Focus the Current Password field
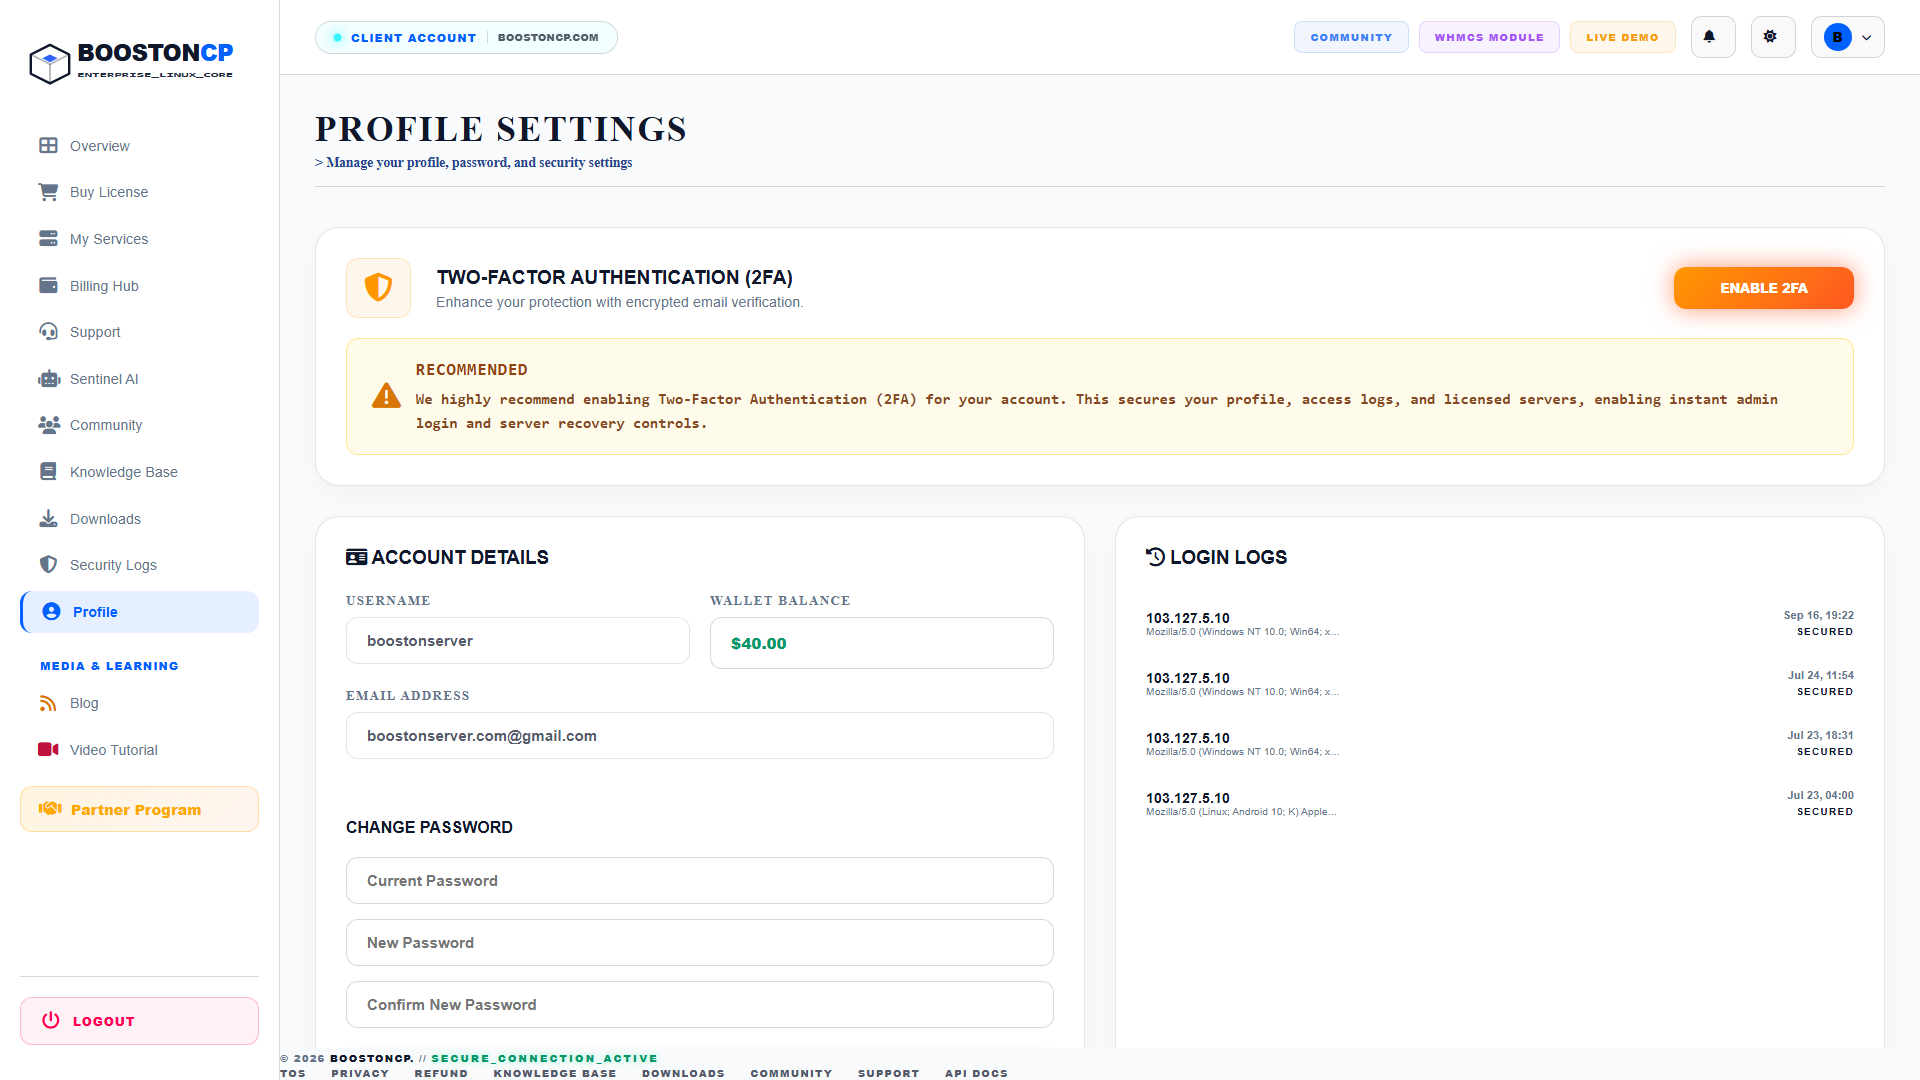 (699, 881)
